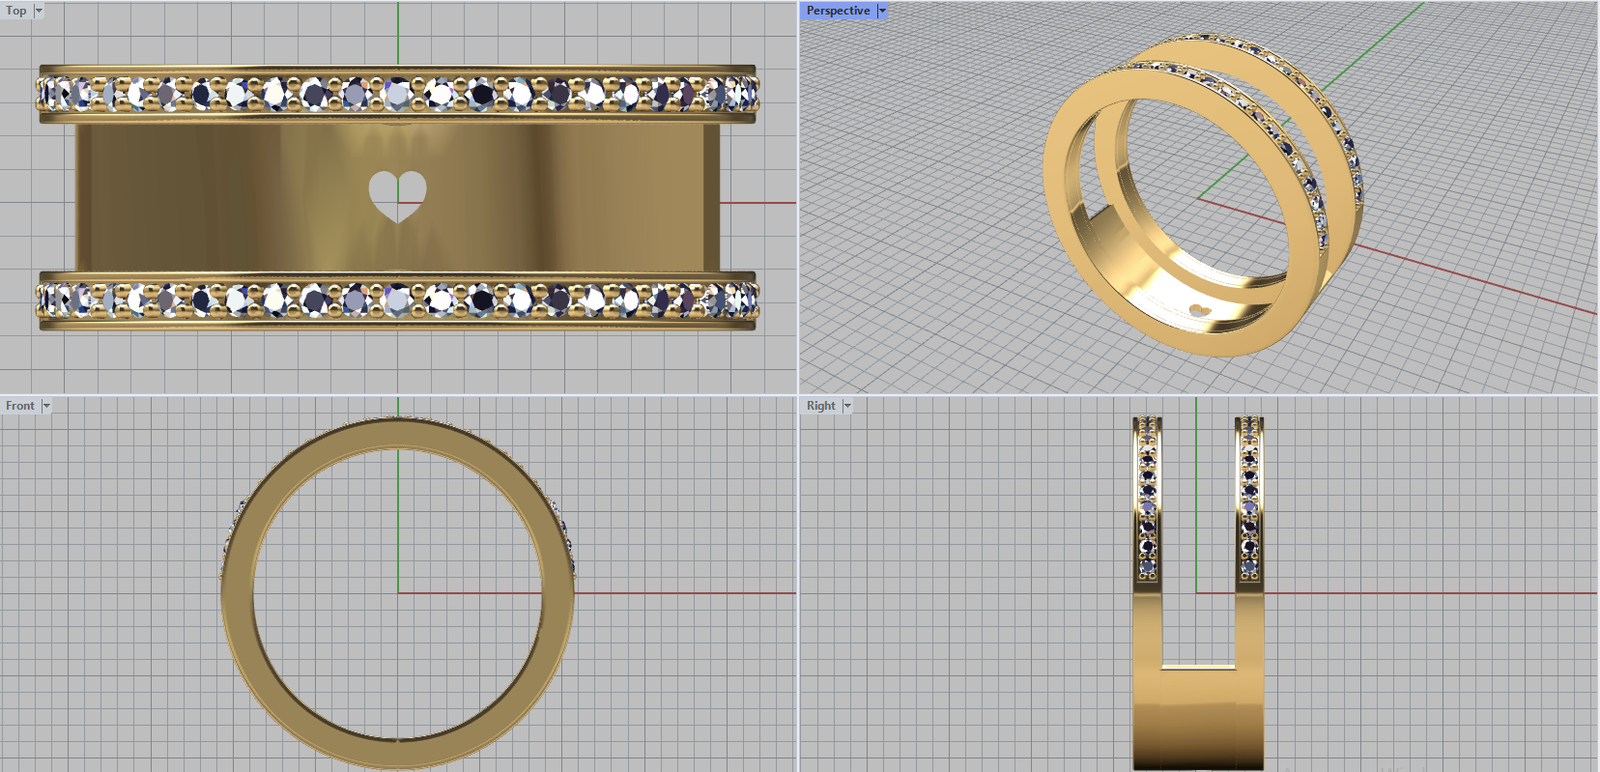Open the Top viewport dropdown arrow
The height and width of the screenshot is (772, 1600).
39,11
